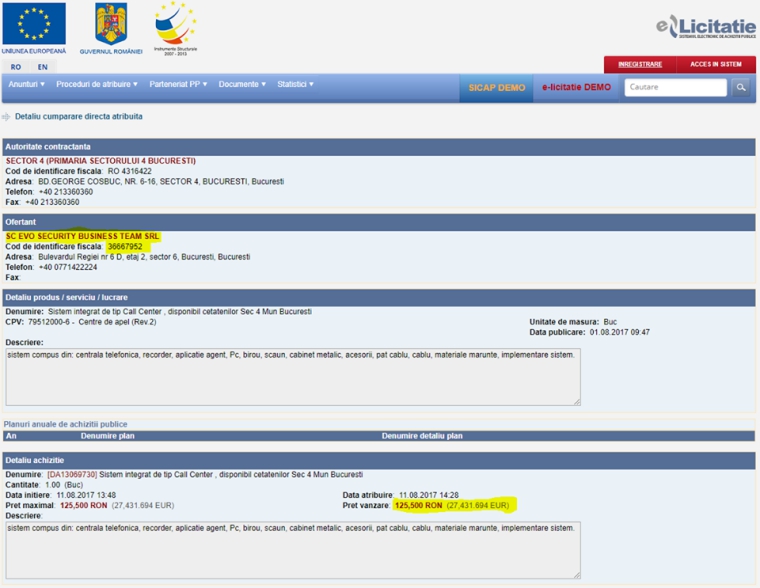This screenshot has width=760, height=588.
Task: Click the Data publicare 01.08.2017 09:47 value
Action: pos(619,333)
